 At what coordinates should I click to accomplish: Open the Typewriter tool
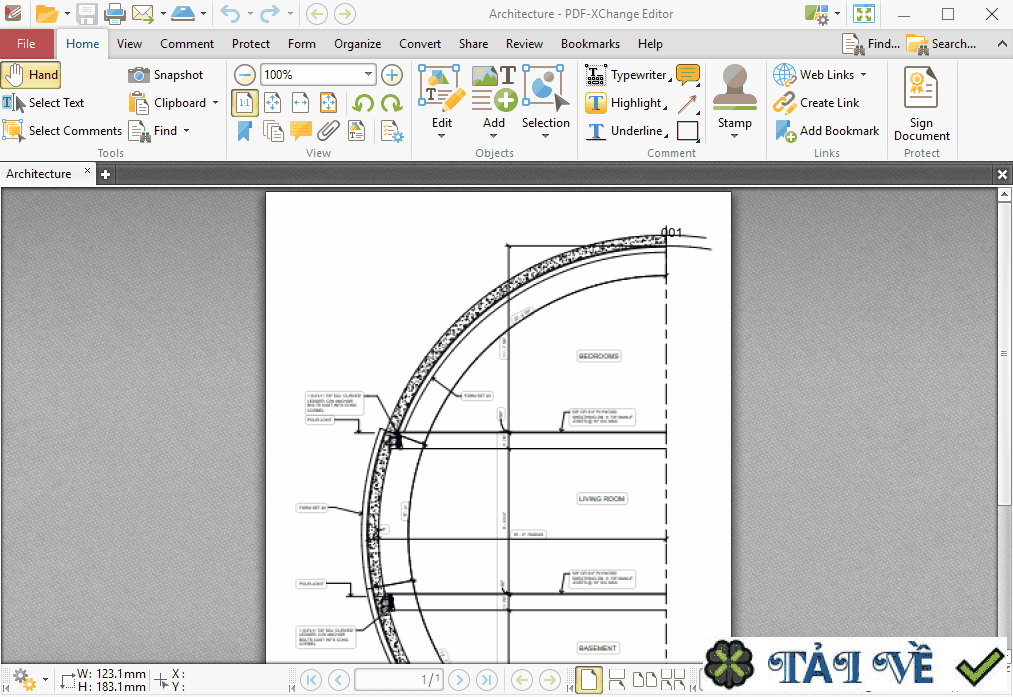tap(637, 74)
